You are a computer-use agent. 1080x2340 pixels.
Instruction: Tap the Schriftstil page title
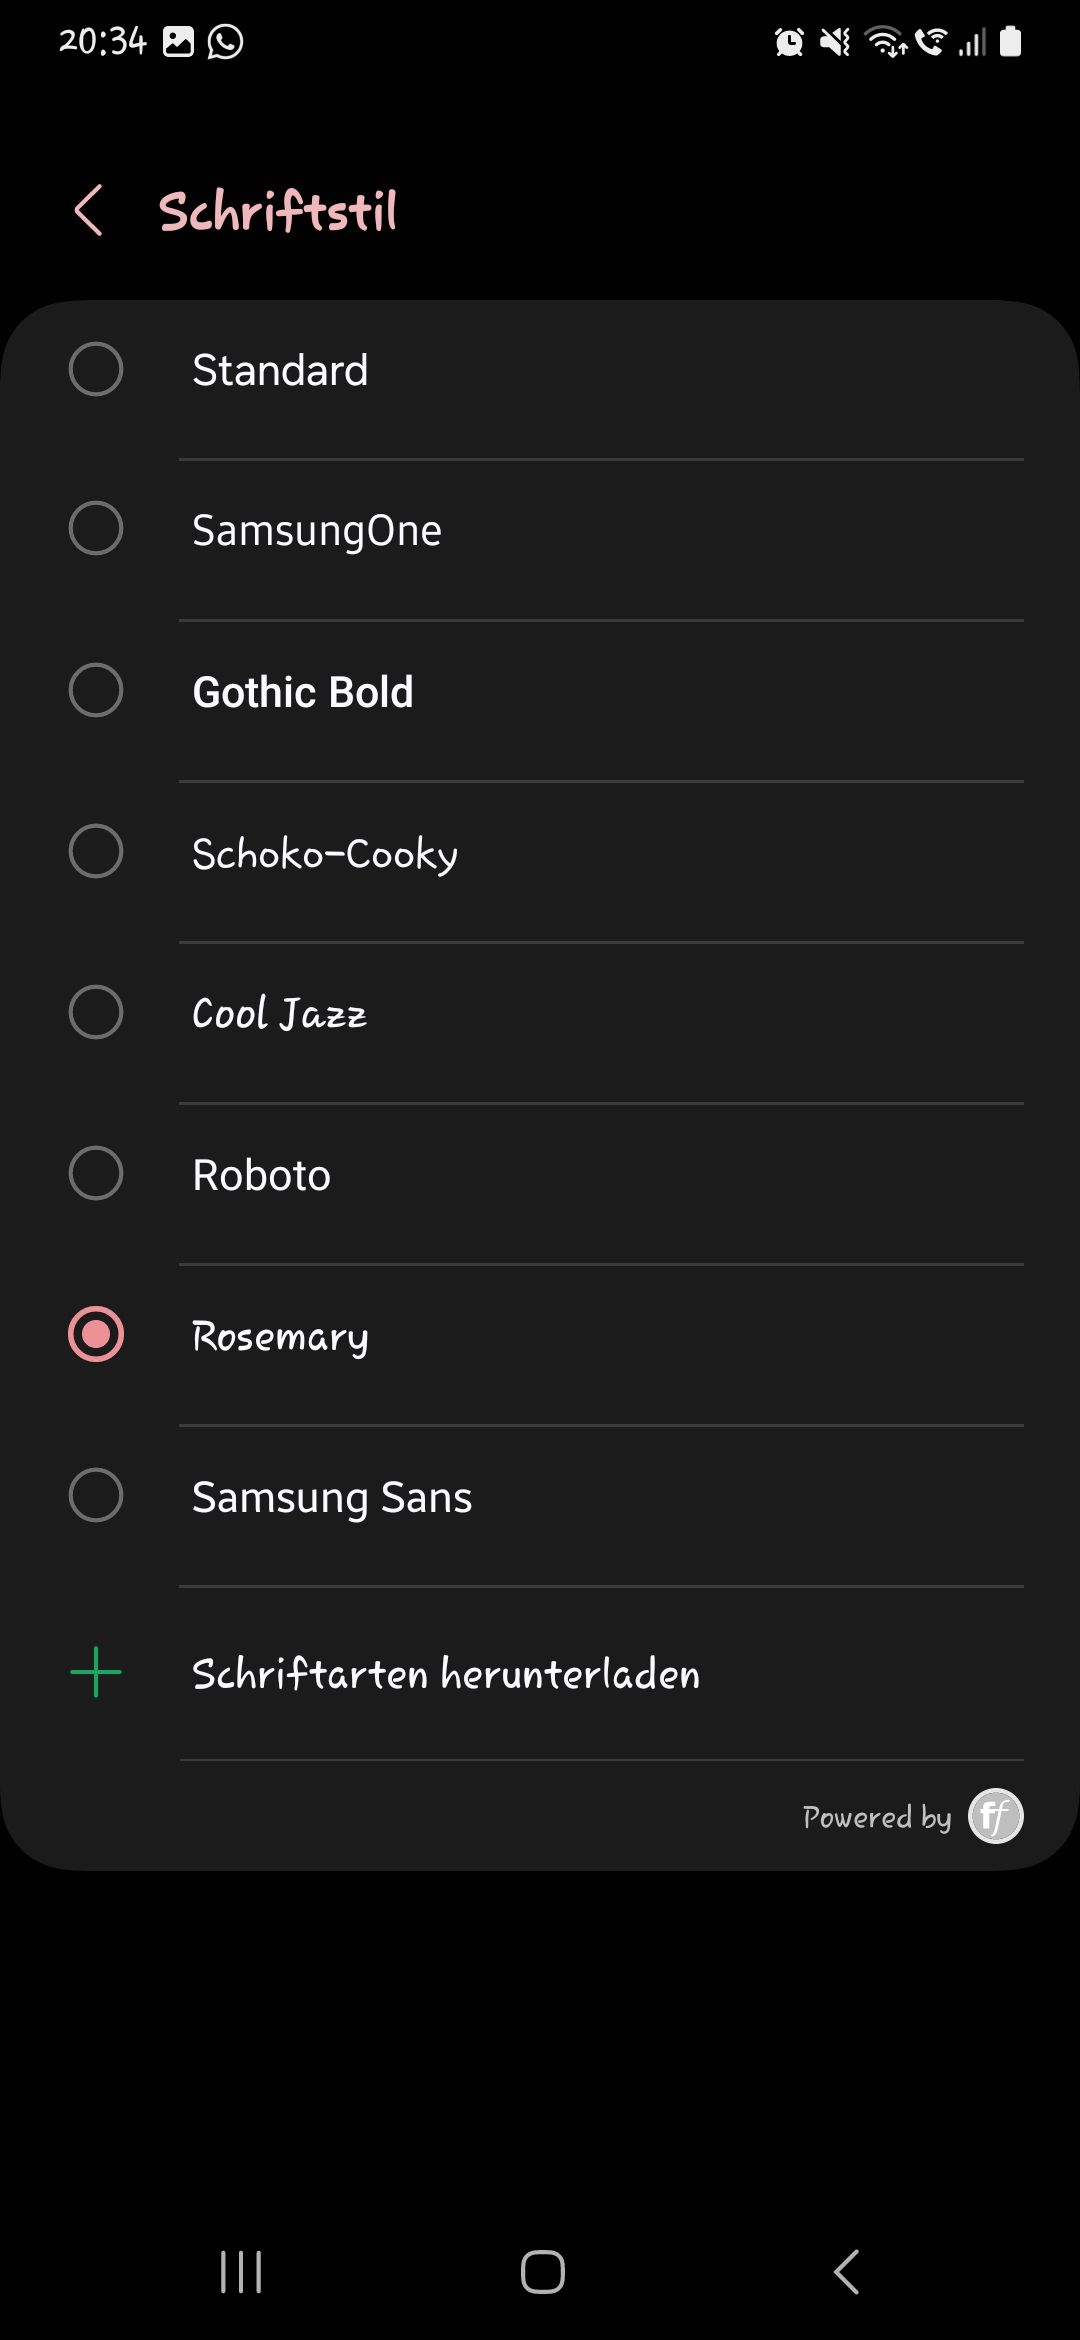click(278, 212)
